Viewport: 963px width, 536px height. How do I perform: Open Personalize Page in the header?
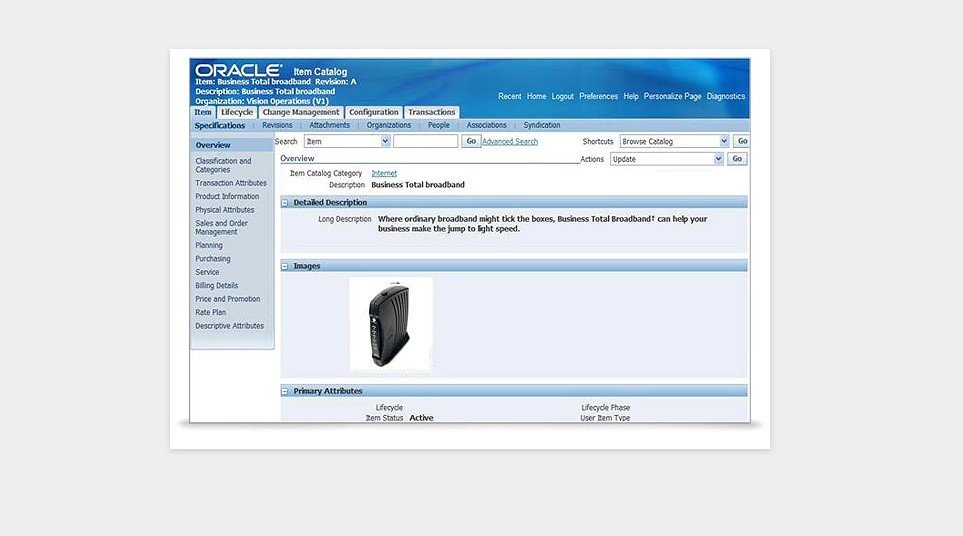(672, 96)
